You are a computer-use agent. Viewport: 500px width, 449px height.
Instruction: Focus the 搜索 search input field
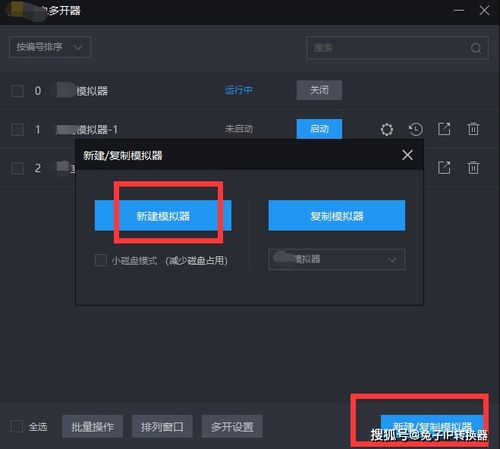pos(387,48)
